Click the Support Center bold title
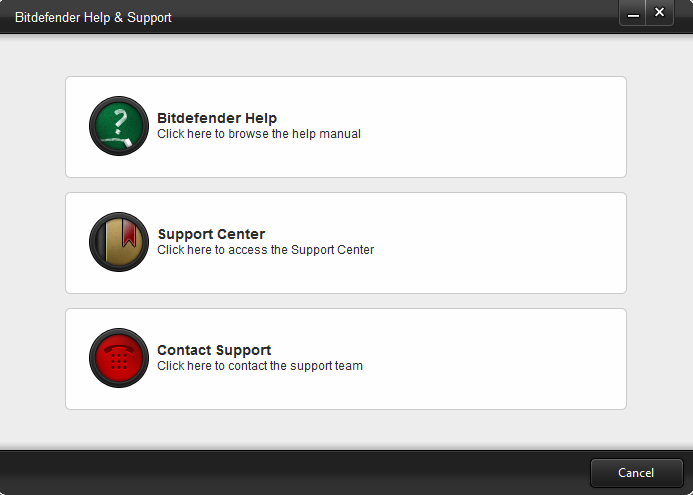The width and height of the screenshot is (693, 495). click(x=211, y=234)
